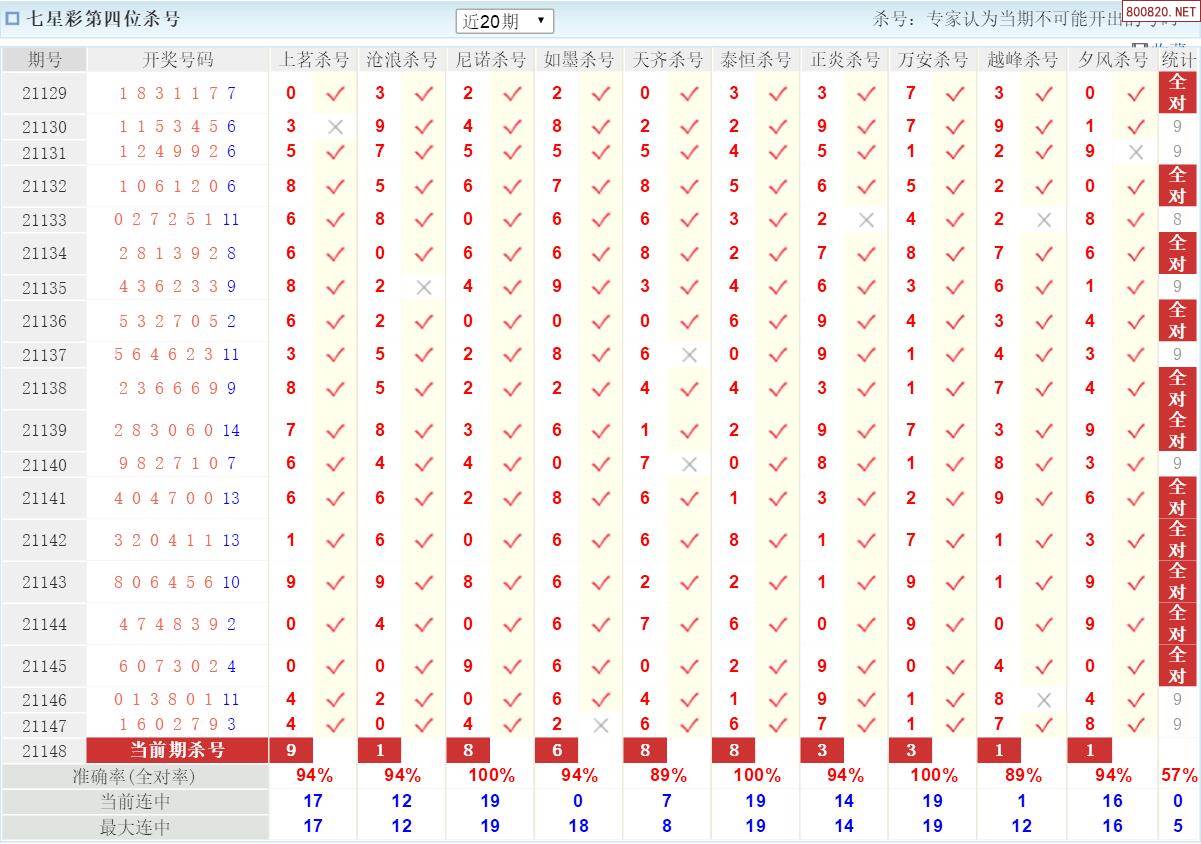
Task: Click the gray X mark for 沧浪杀号 in row 21135
Action: click(424, 287)
